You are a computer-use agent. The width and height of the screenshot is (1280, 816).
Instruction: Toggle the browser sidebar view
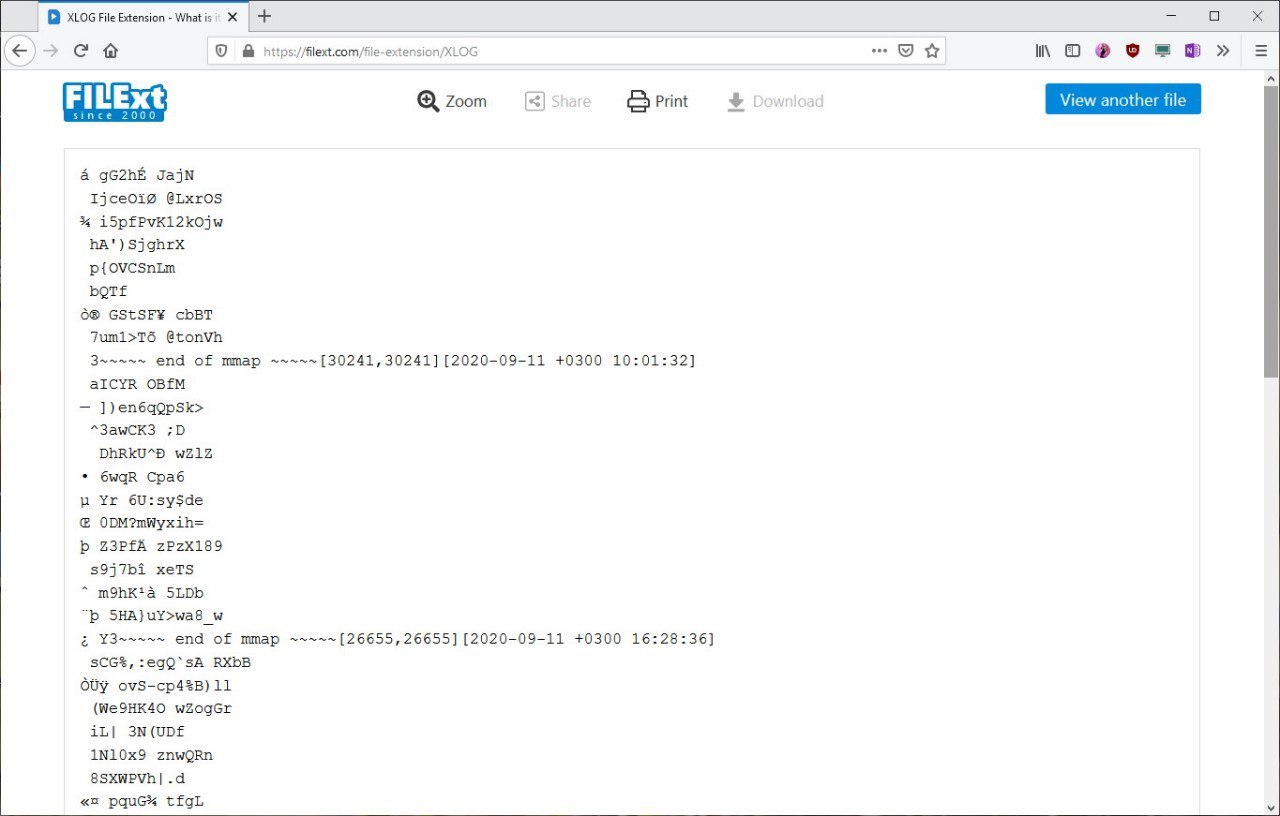point(1073,51)
